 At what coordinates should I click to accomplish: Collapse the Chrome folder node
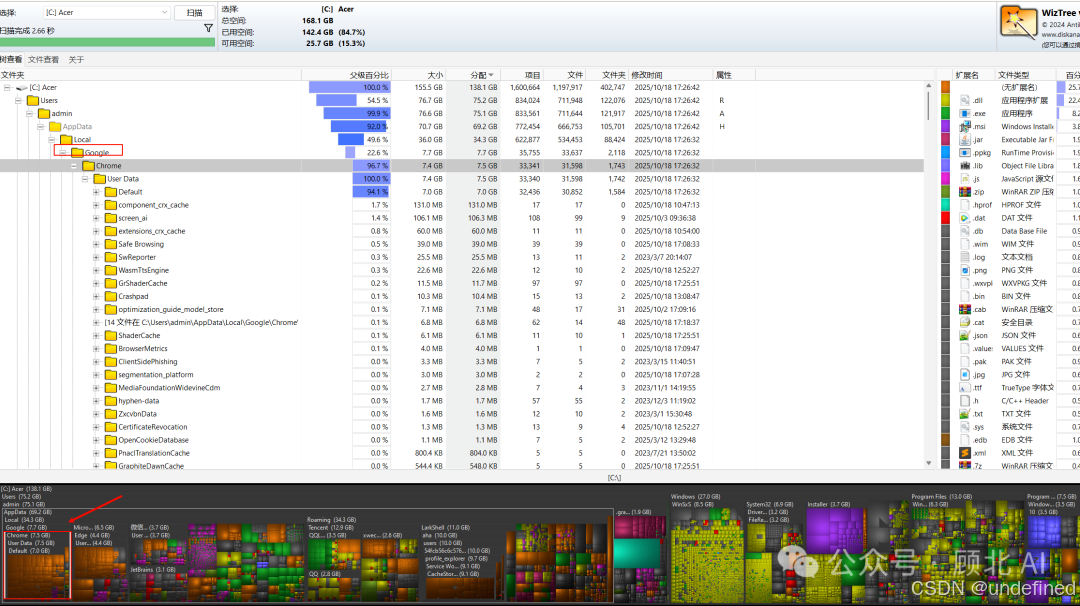(74, 166)
